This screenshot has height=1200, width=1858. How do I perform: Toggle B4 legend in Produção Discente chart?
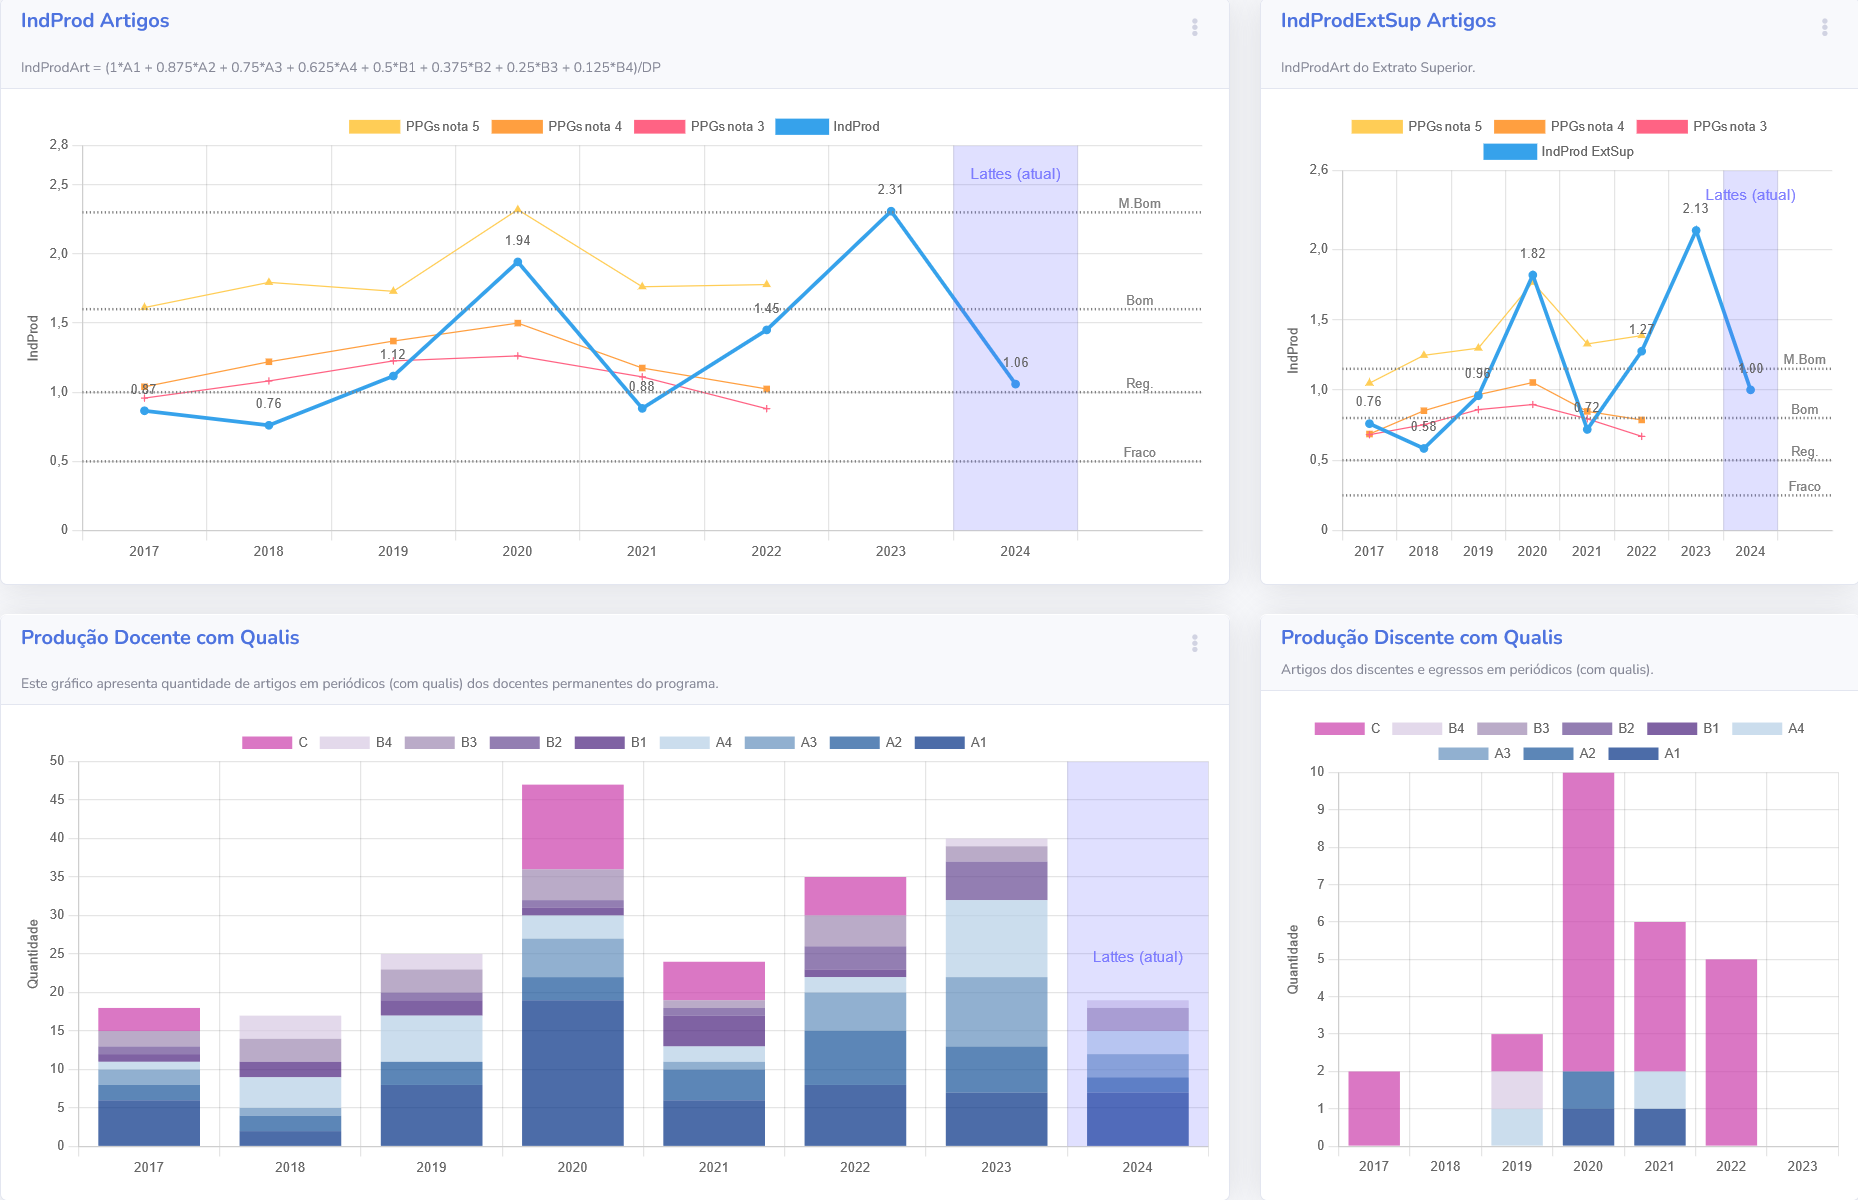pyautogui.click(x=1428, y=728)
